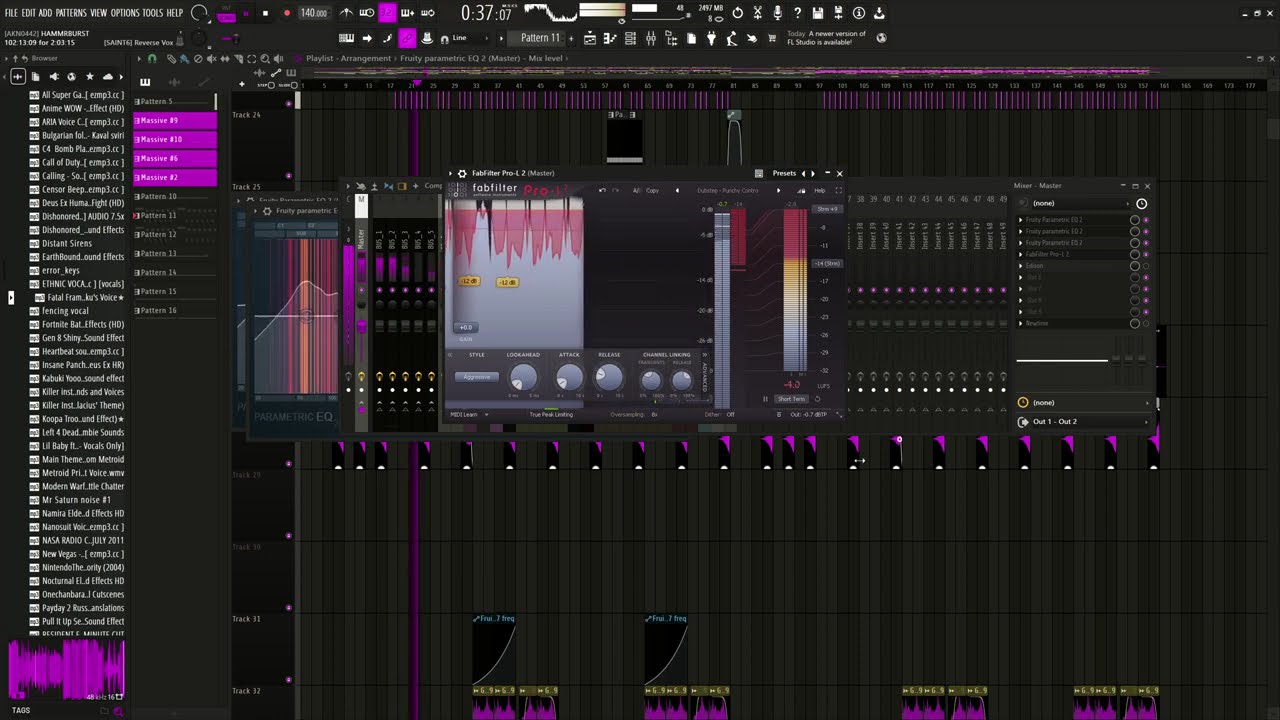This screenshot has width=1280, height=720.
Task: Select the Massive #9 pattern
Action: pos(175,120)
